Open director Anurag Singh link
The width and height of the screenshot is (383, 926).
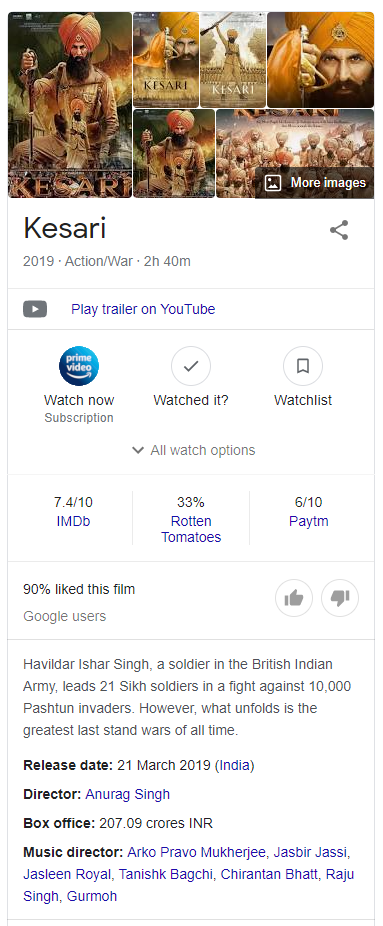pos(127,794)
